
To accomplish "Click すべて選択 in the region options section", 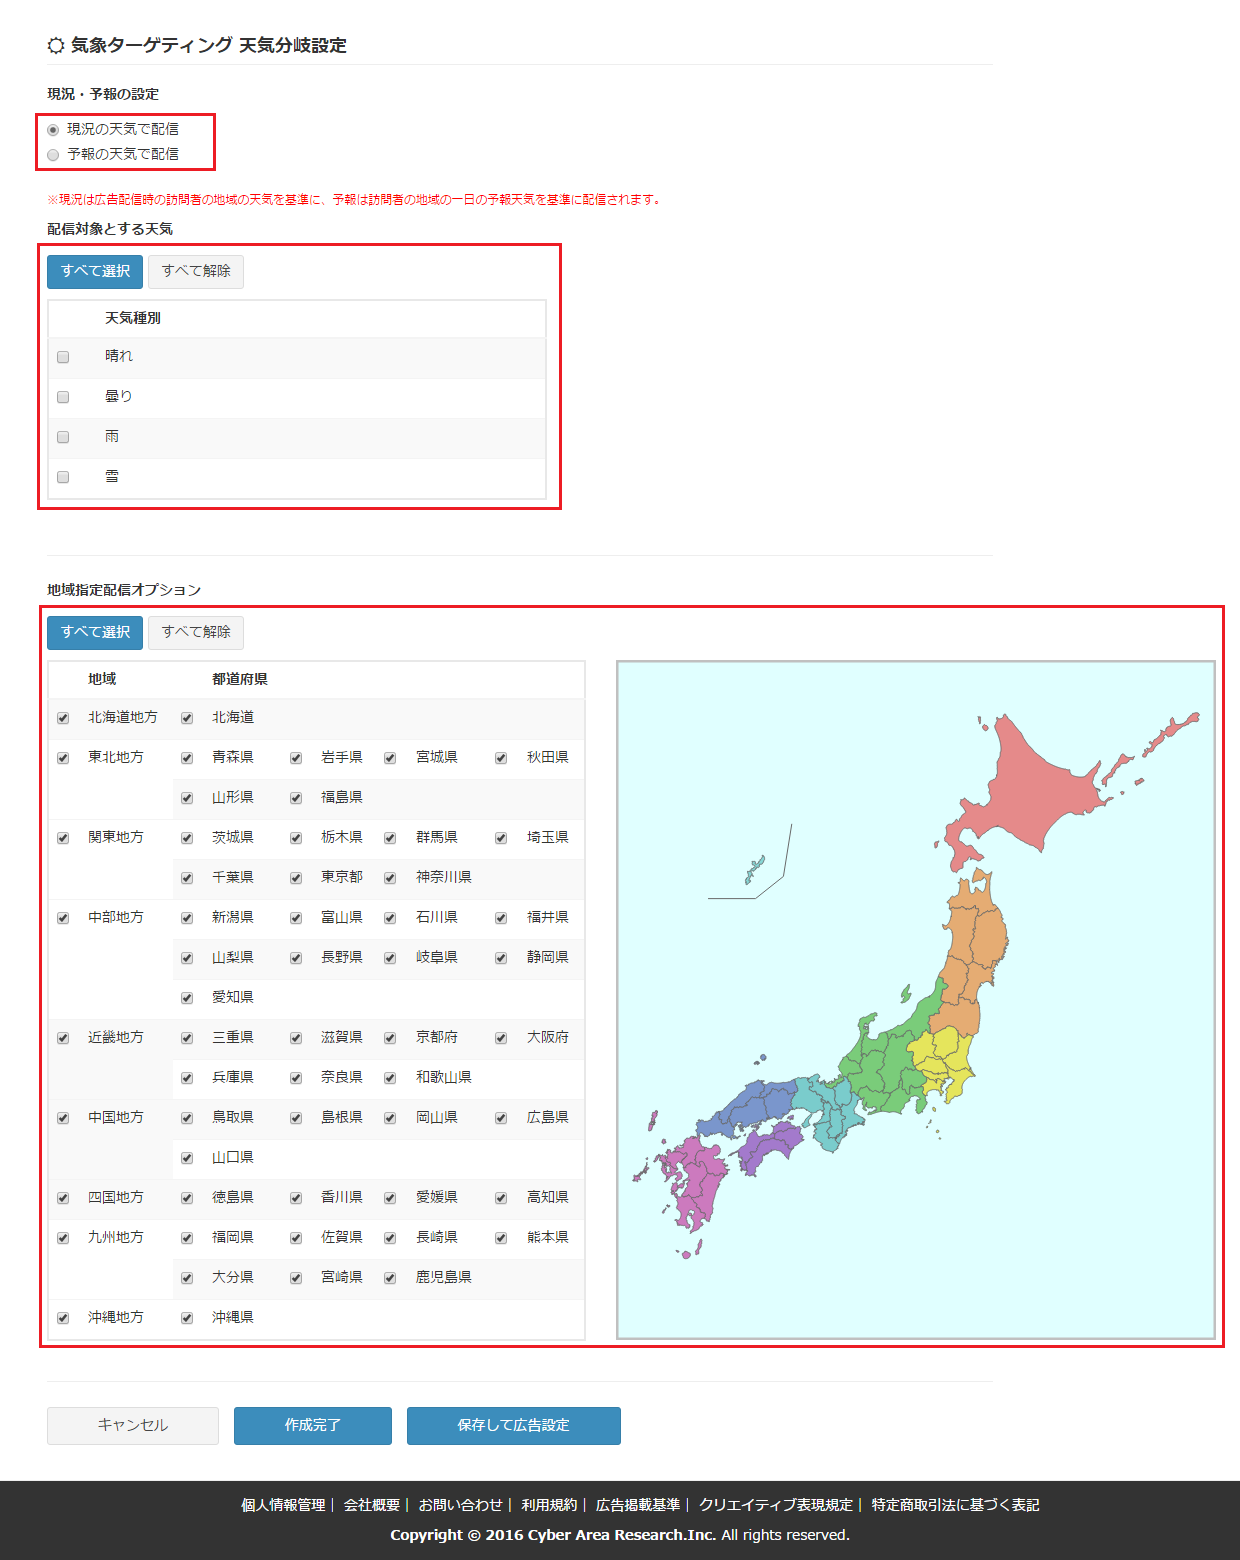I will click(95, 632).
